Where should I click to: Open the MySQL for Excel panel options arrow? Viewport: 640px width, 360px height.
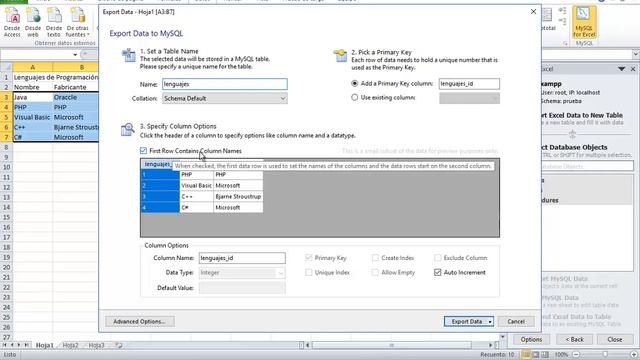621,69
